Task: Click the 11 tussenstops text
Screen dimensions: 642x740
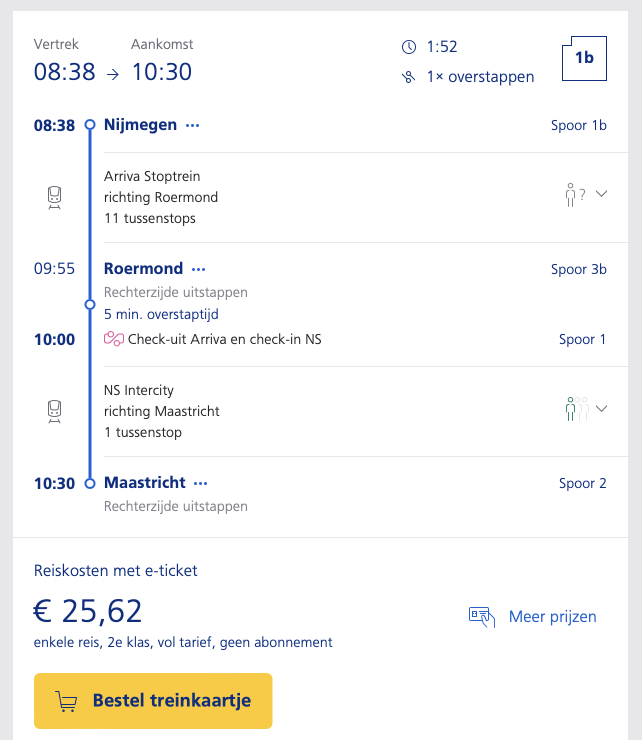Action: [150, 218]
